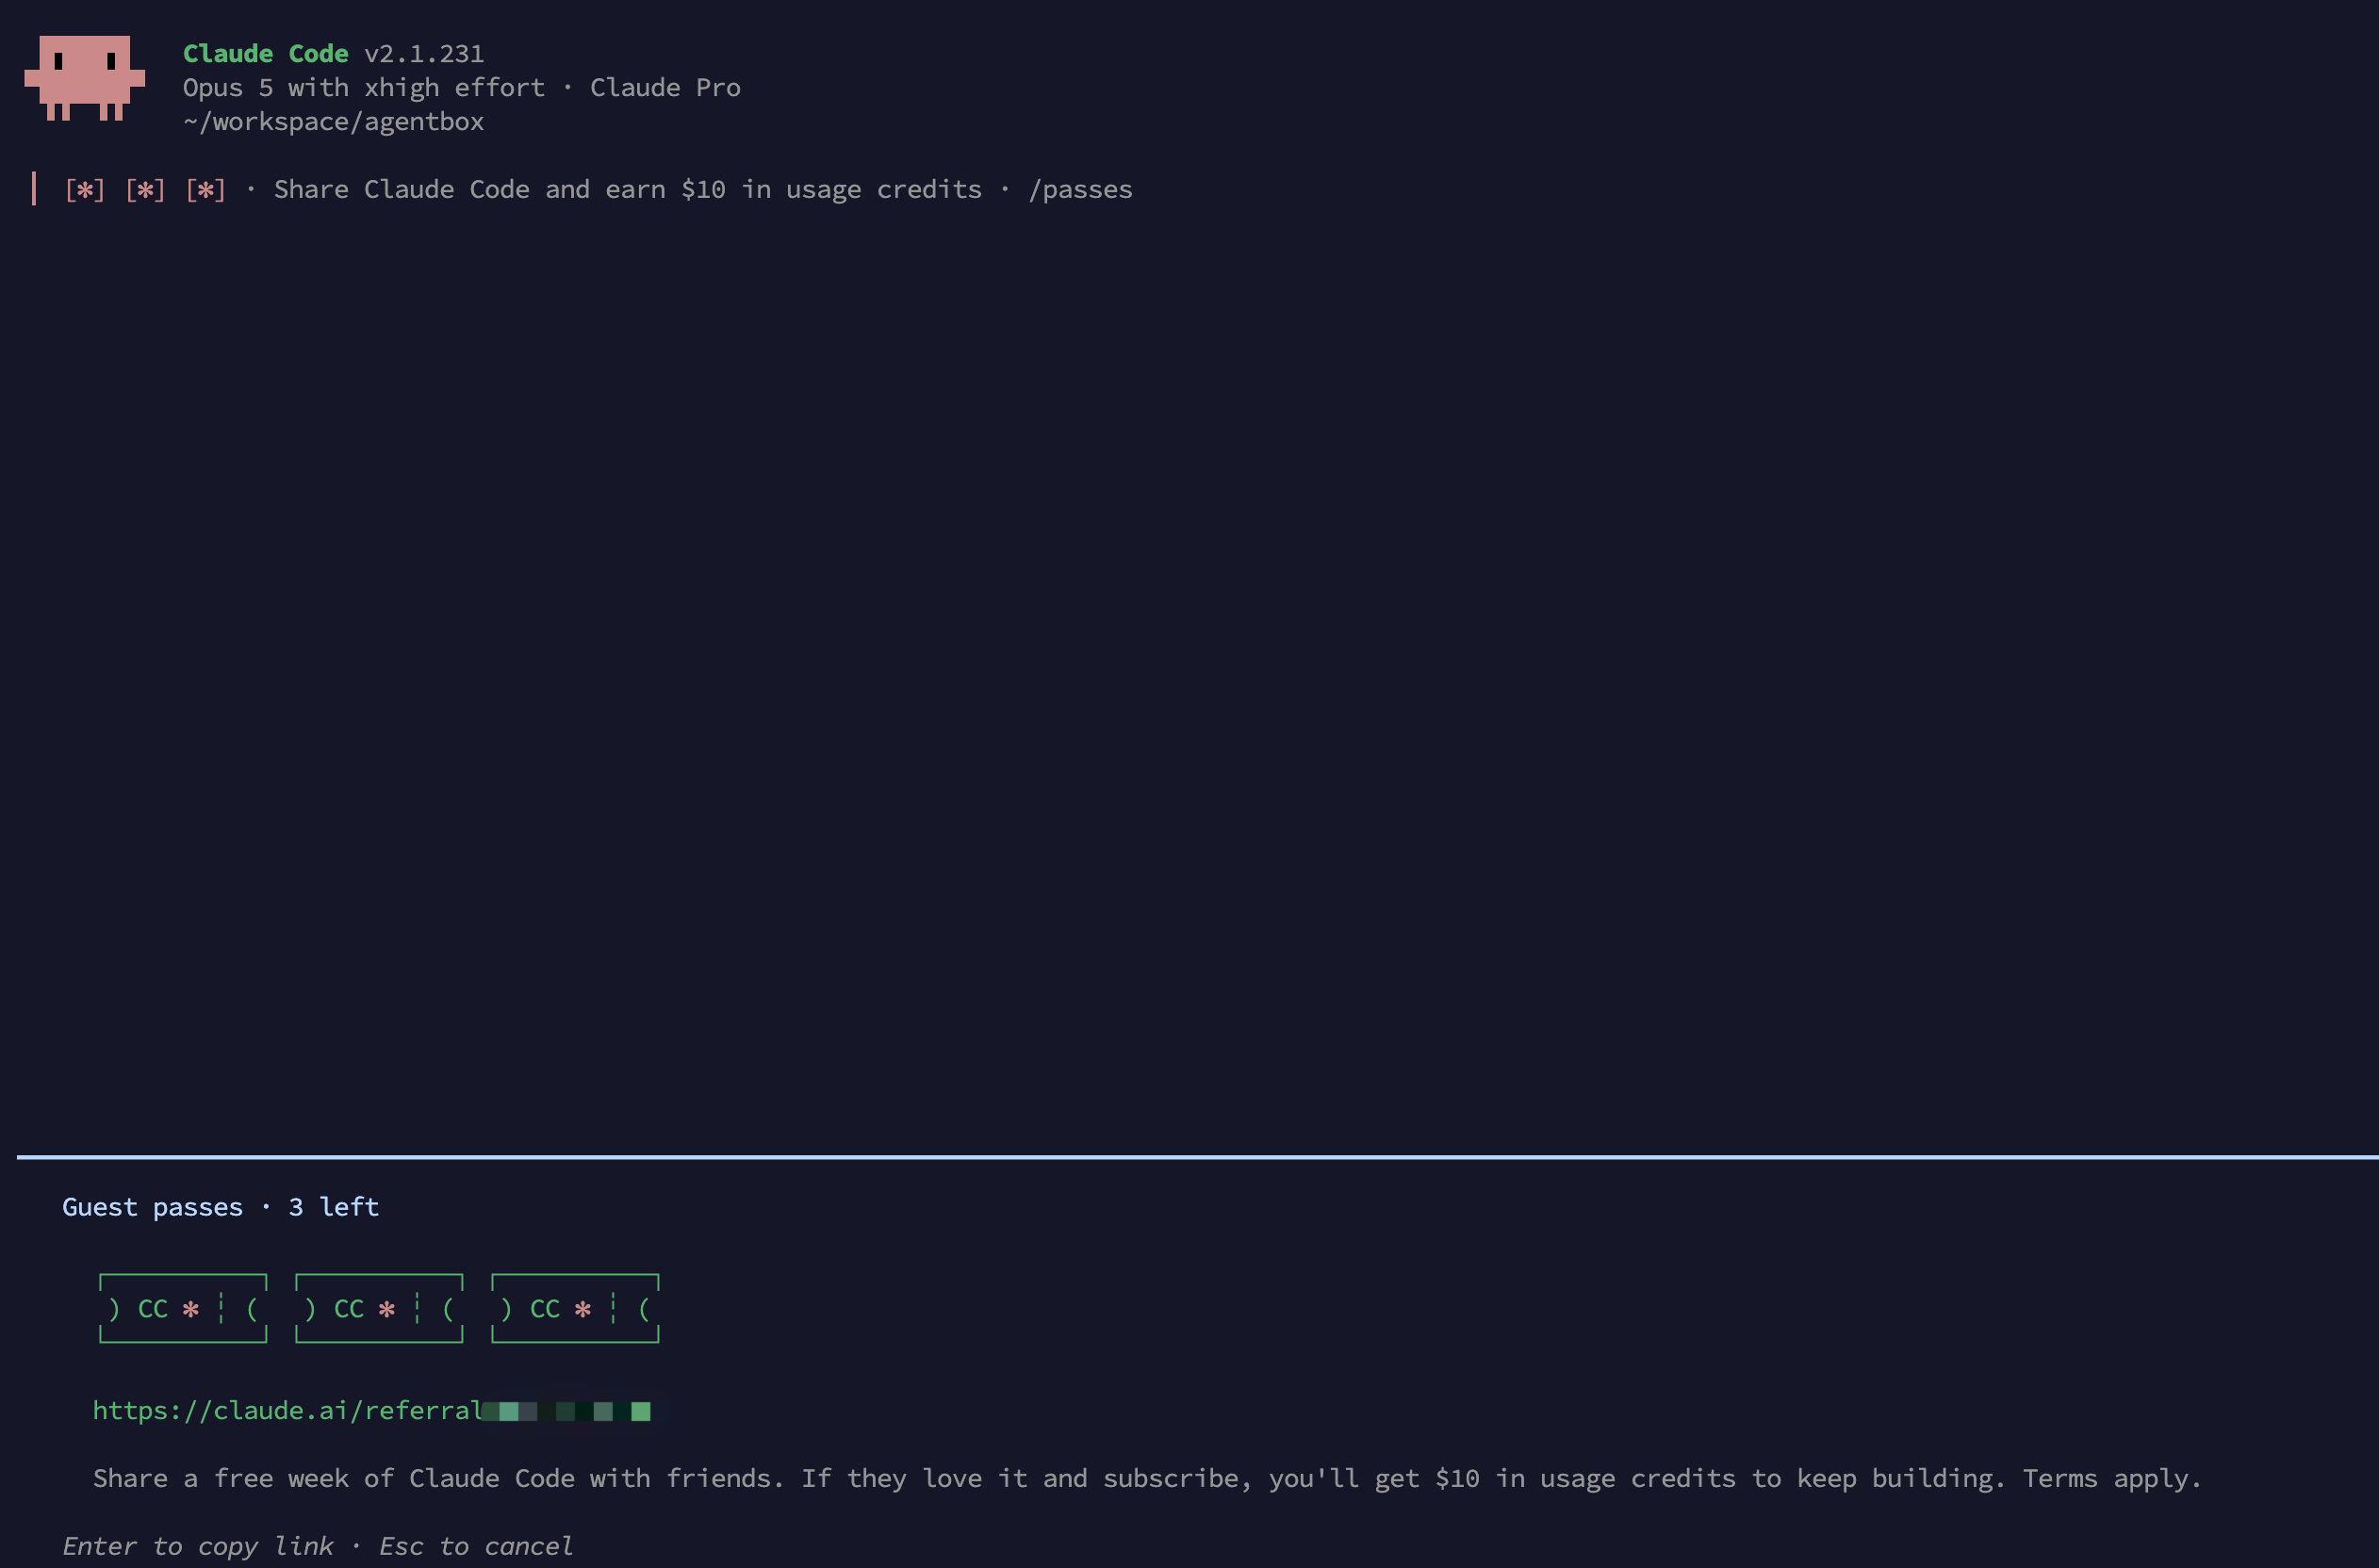Click the version number v2.1.231
The height and width of the screenshot is (1568, 2379).
point(424,53)
